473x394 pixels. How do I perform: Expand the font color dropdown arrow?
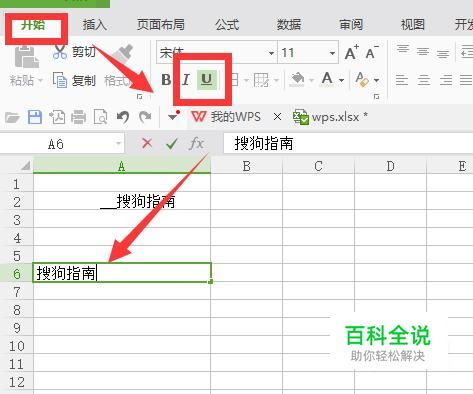pyautogui.click(x=341, y=80)
